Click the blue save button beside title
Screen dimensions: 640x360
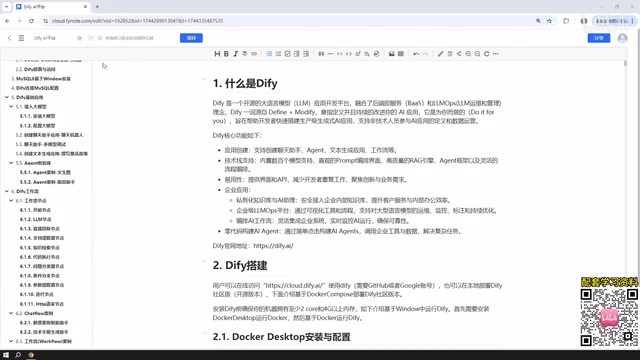pyautogui.click(x=191, y=38)
